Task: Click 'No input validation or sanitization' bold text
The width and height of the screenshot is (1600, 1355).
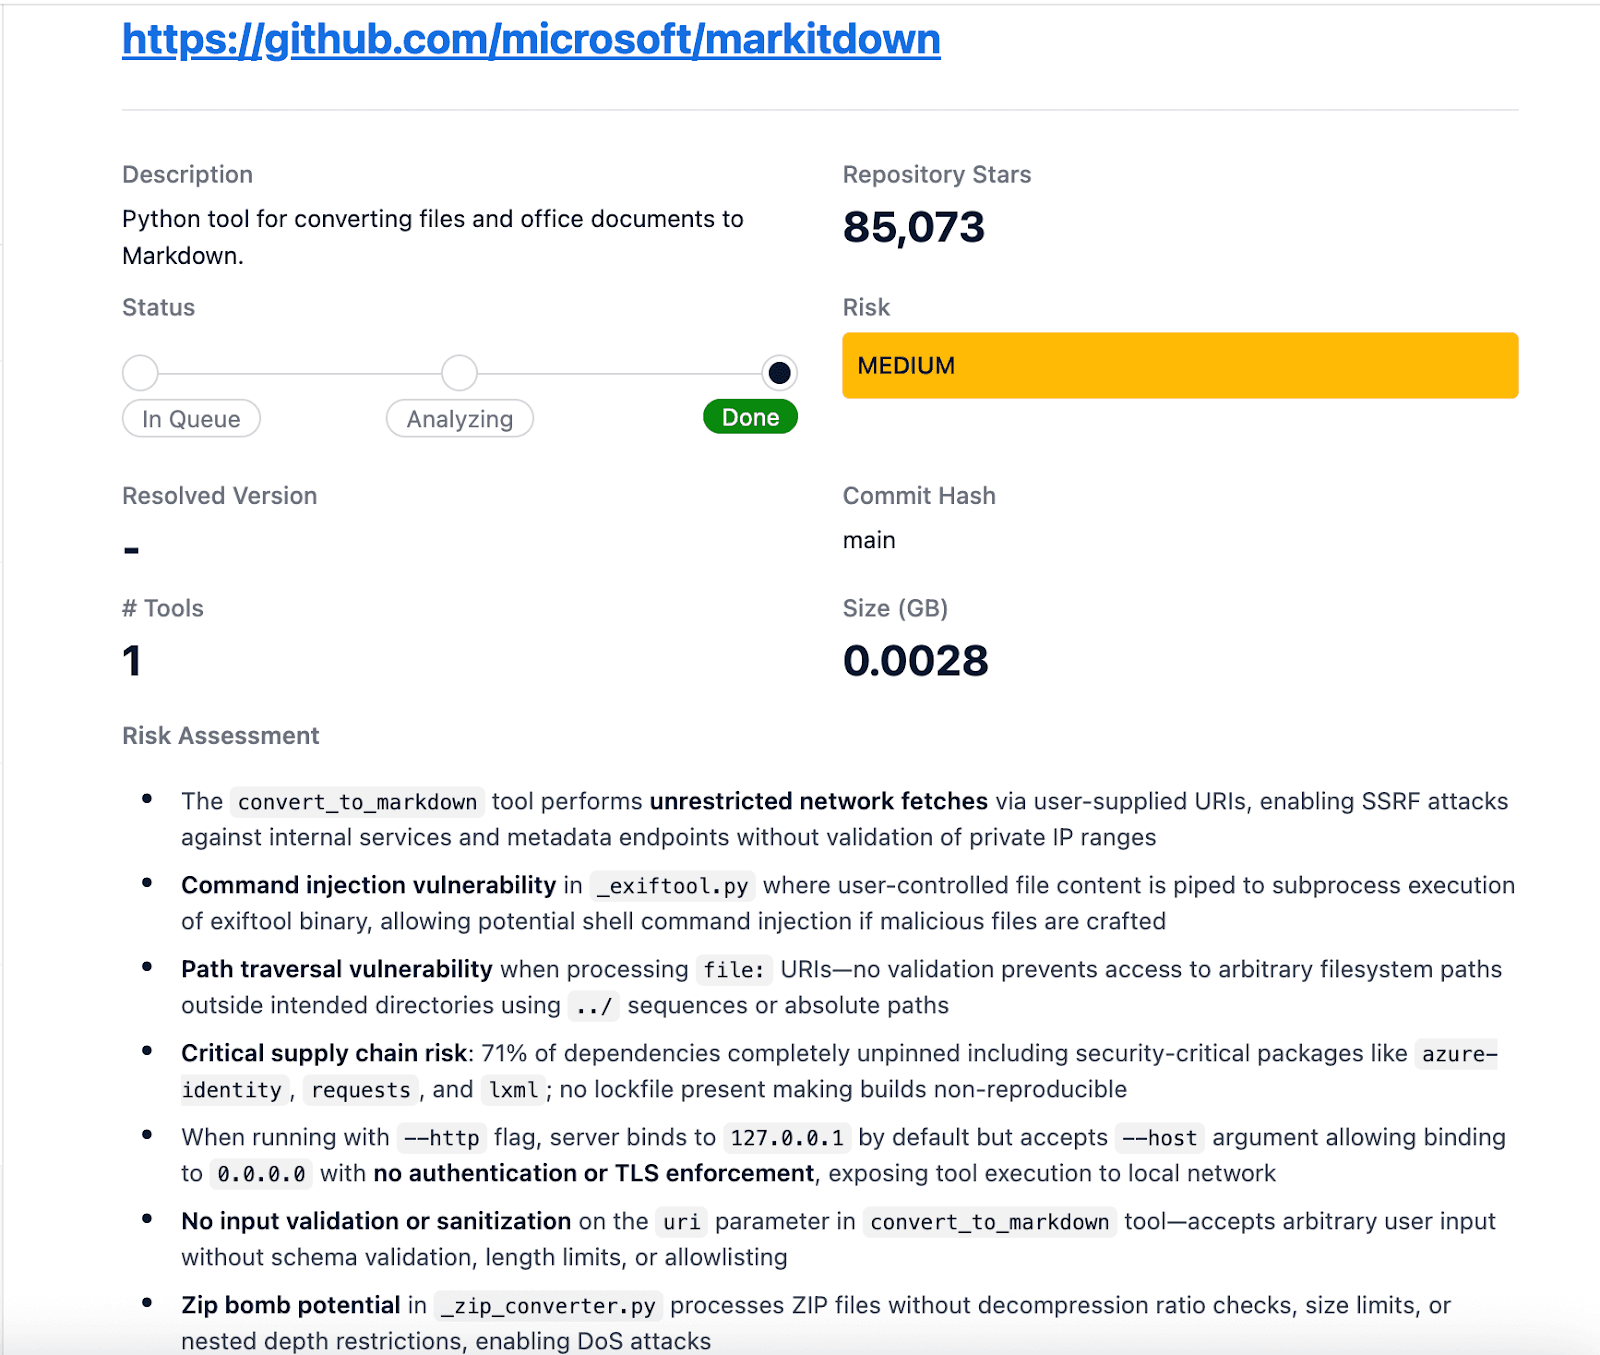Action: 376,1221
